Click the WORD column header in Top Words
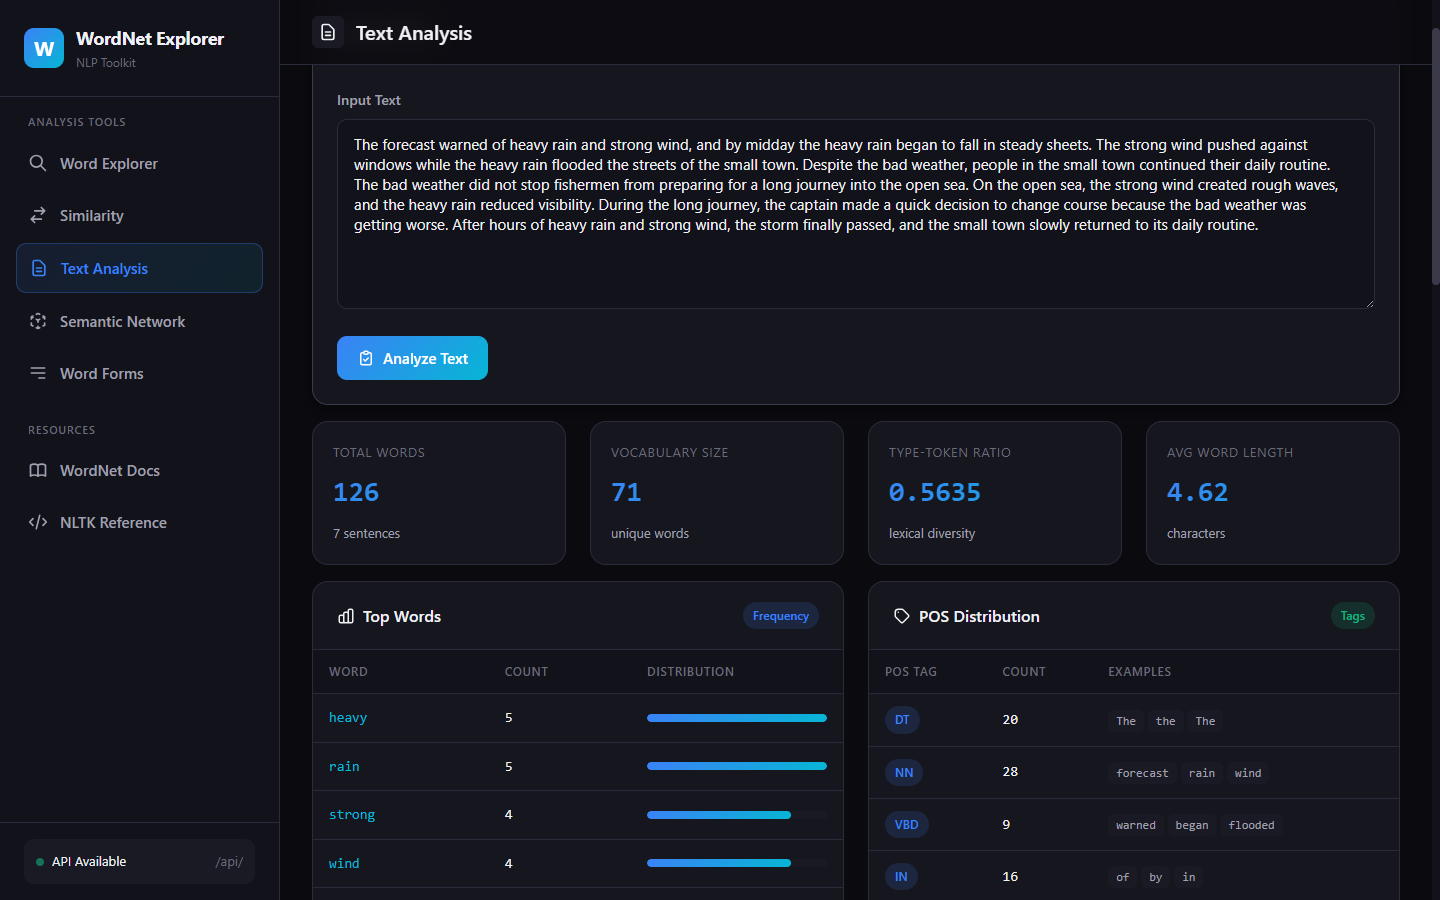This screenshot has width=1440, height=900. pos(348,671)
